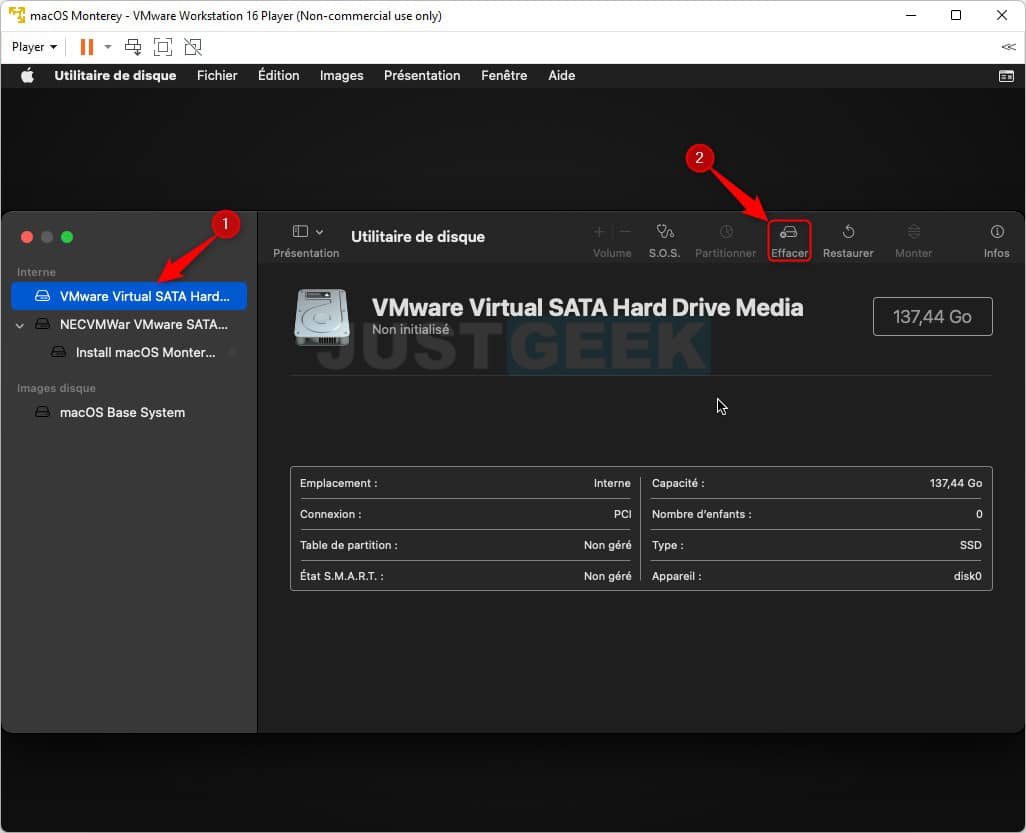The width and height of the screenshot is (1026, 833).
Task: Open the Édition menu
Action: pos(279,75)
